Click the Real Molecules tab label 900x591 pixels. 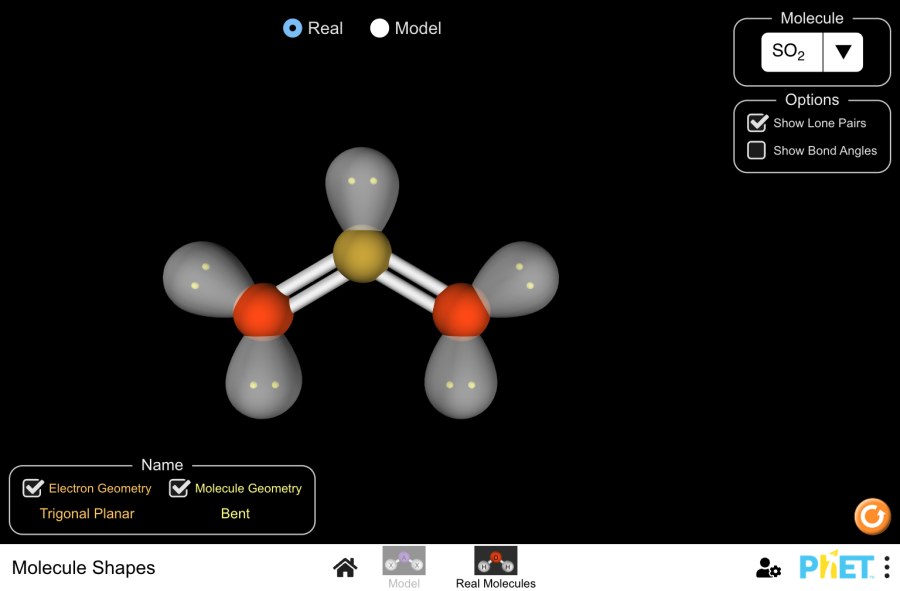coord(495,583)
